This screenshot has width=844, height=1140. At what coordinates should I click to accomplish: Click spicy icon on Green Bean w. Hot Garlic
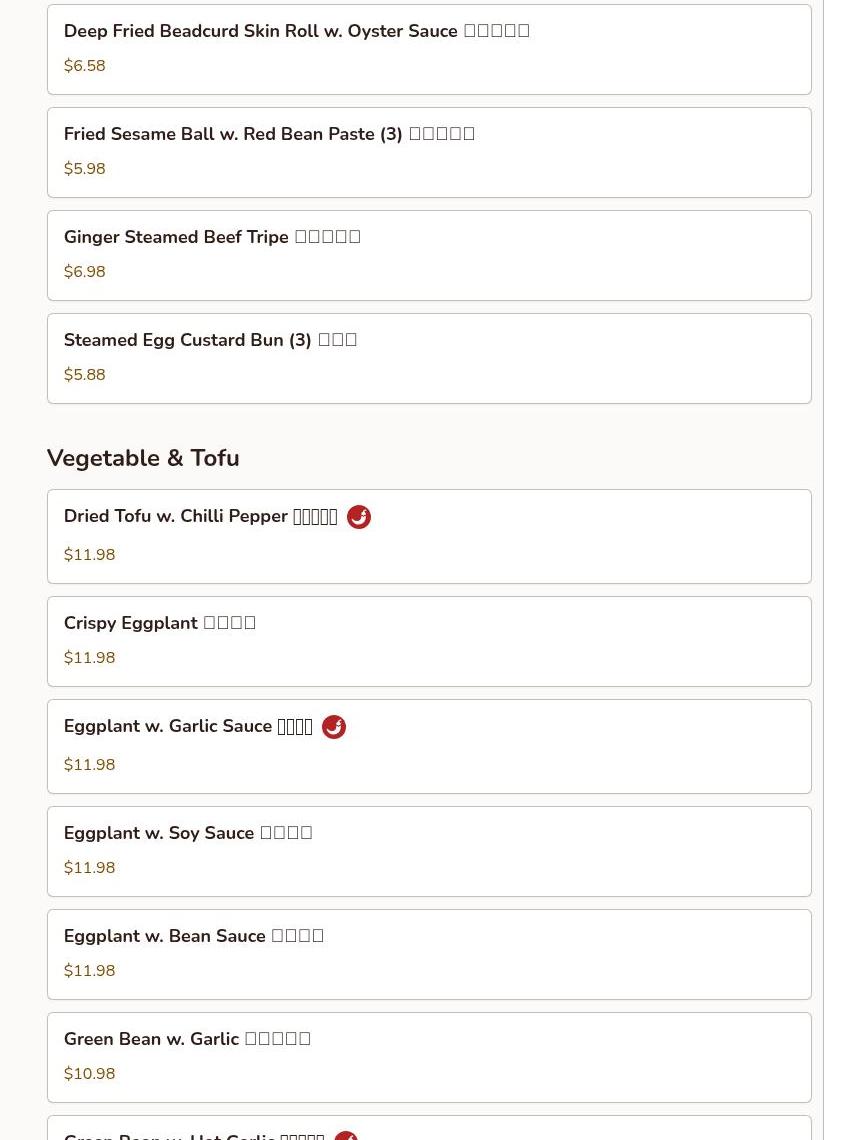point(346,1136)
